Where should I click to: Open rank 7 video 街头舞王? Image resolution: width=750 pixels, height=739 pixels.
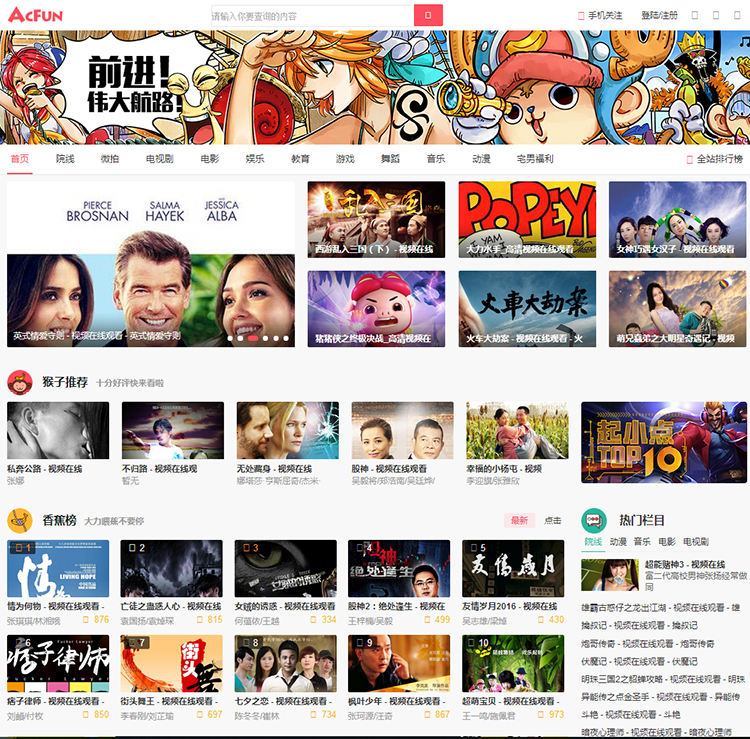pyautogui.click(x=171, y=663)
